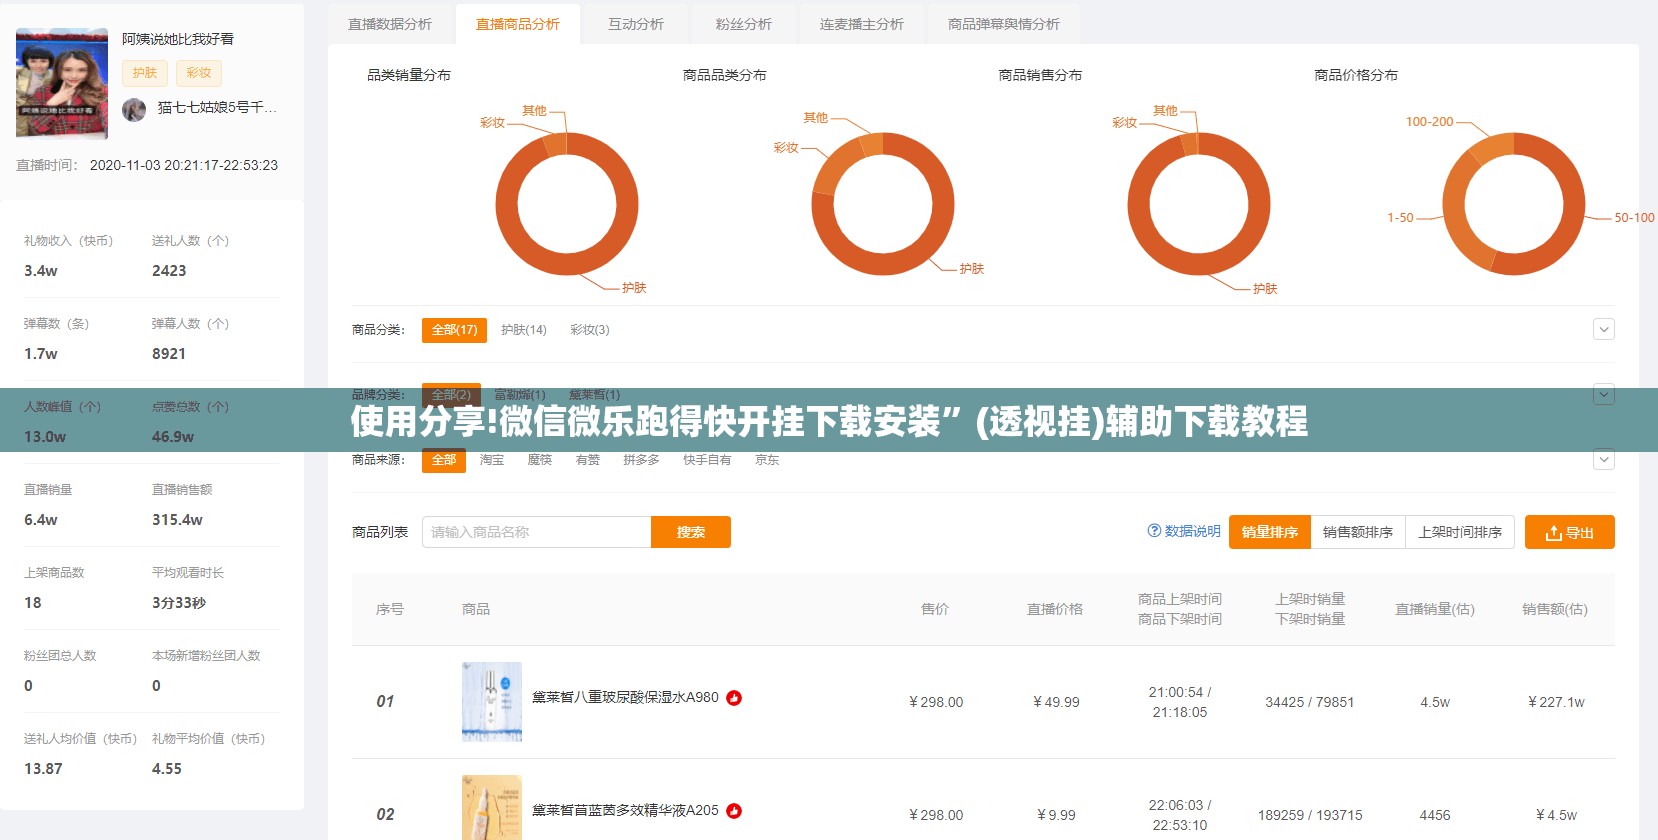Viewport: 1658px width, 840px height.
Task: Expand the 品牌分类 filter row
Action: (1604, 394)
